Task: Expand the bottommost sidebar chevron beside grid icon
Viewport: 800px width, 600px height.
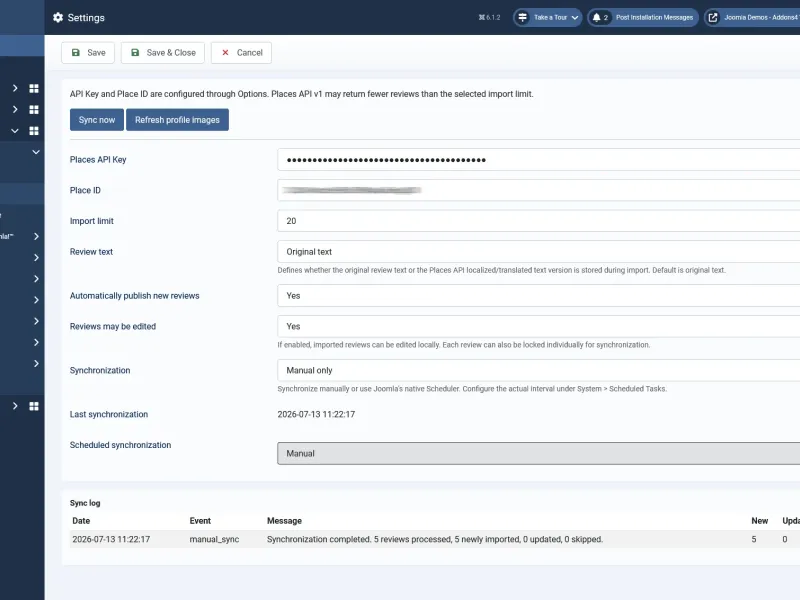Action: 15,406
